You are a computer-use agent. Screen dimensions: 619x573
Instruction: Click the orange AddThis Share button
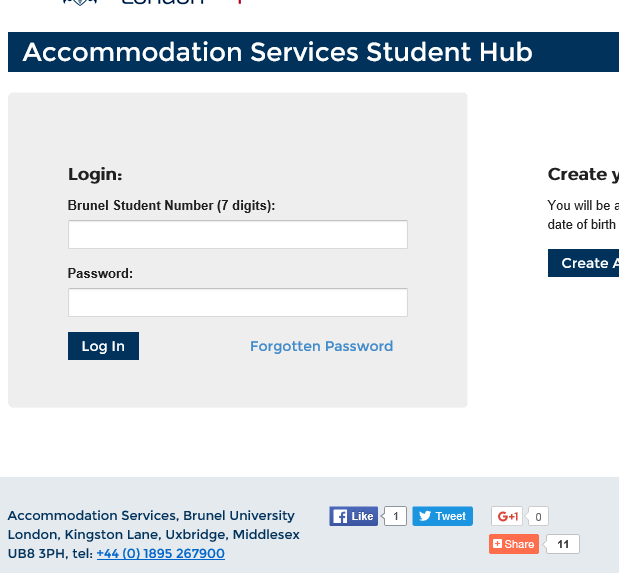point(513,544)
